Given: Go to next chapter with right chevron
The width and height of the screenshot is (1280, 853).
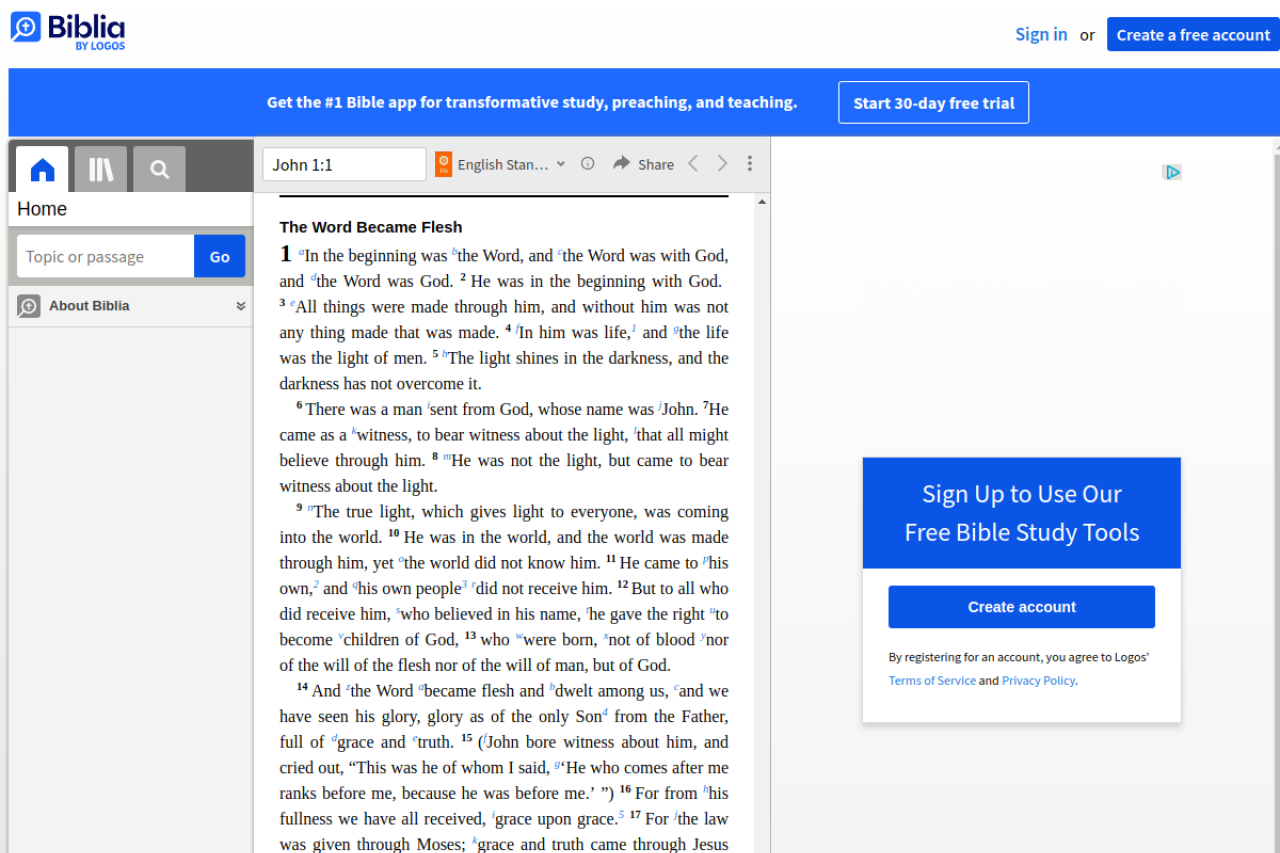Looking at the screenshot, I should pyautogui.click(x=722, y=164).
